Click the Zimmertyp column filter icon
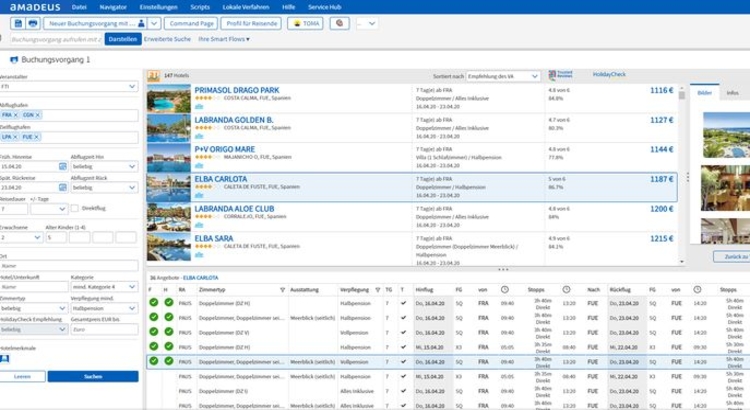Image resolution: width=750 pixels, height=410 pixels. pos(283,290)
